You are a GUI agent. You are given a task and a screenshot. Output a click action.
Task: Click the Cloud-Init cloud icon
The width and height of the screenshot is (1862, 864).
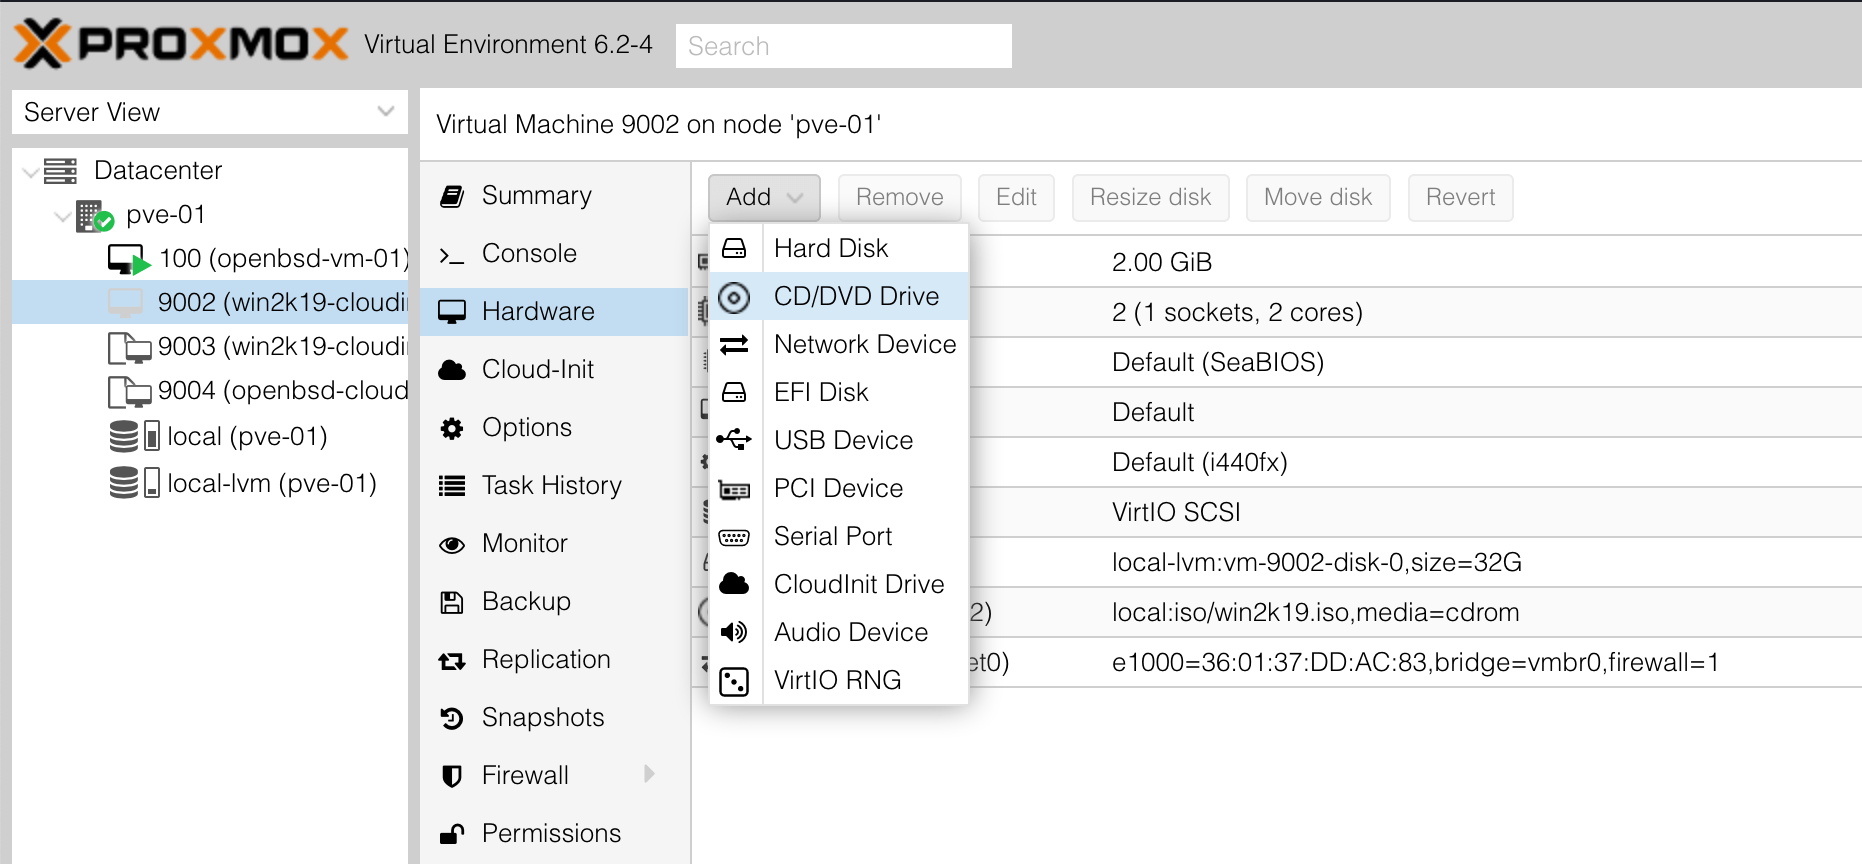(452, 370)
